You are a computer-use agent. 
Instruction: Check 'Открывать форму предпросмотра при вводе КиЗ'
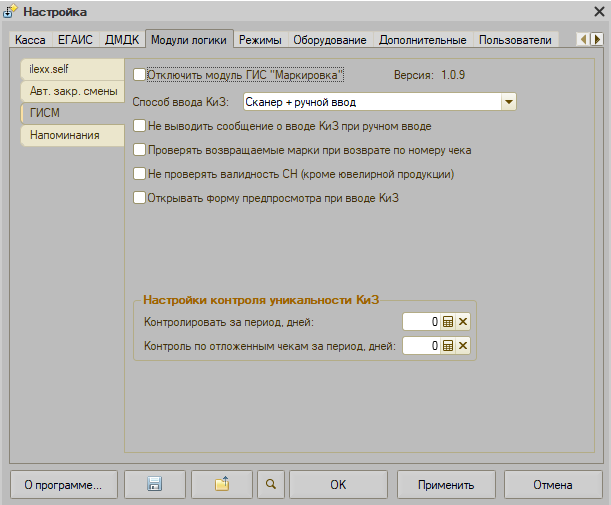click(x=140, y=198)
